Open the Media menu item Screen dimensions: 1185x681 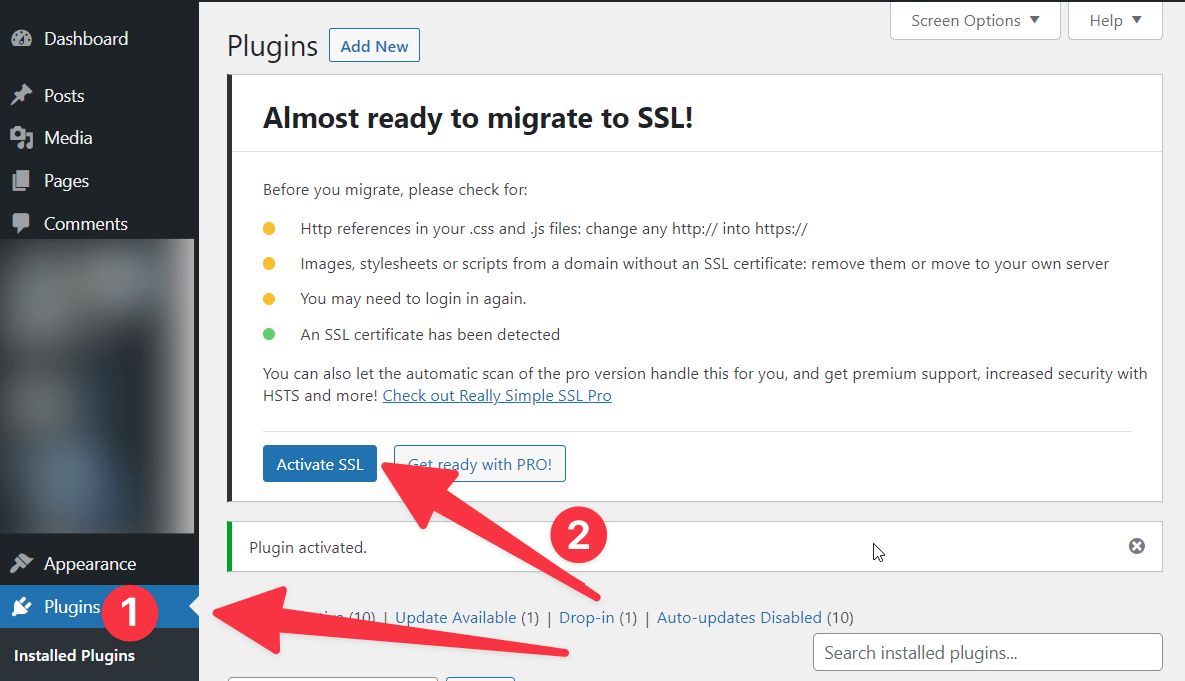tap(99, 138)
